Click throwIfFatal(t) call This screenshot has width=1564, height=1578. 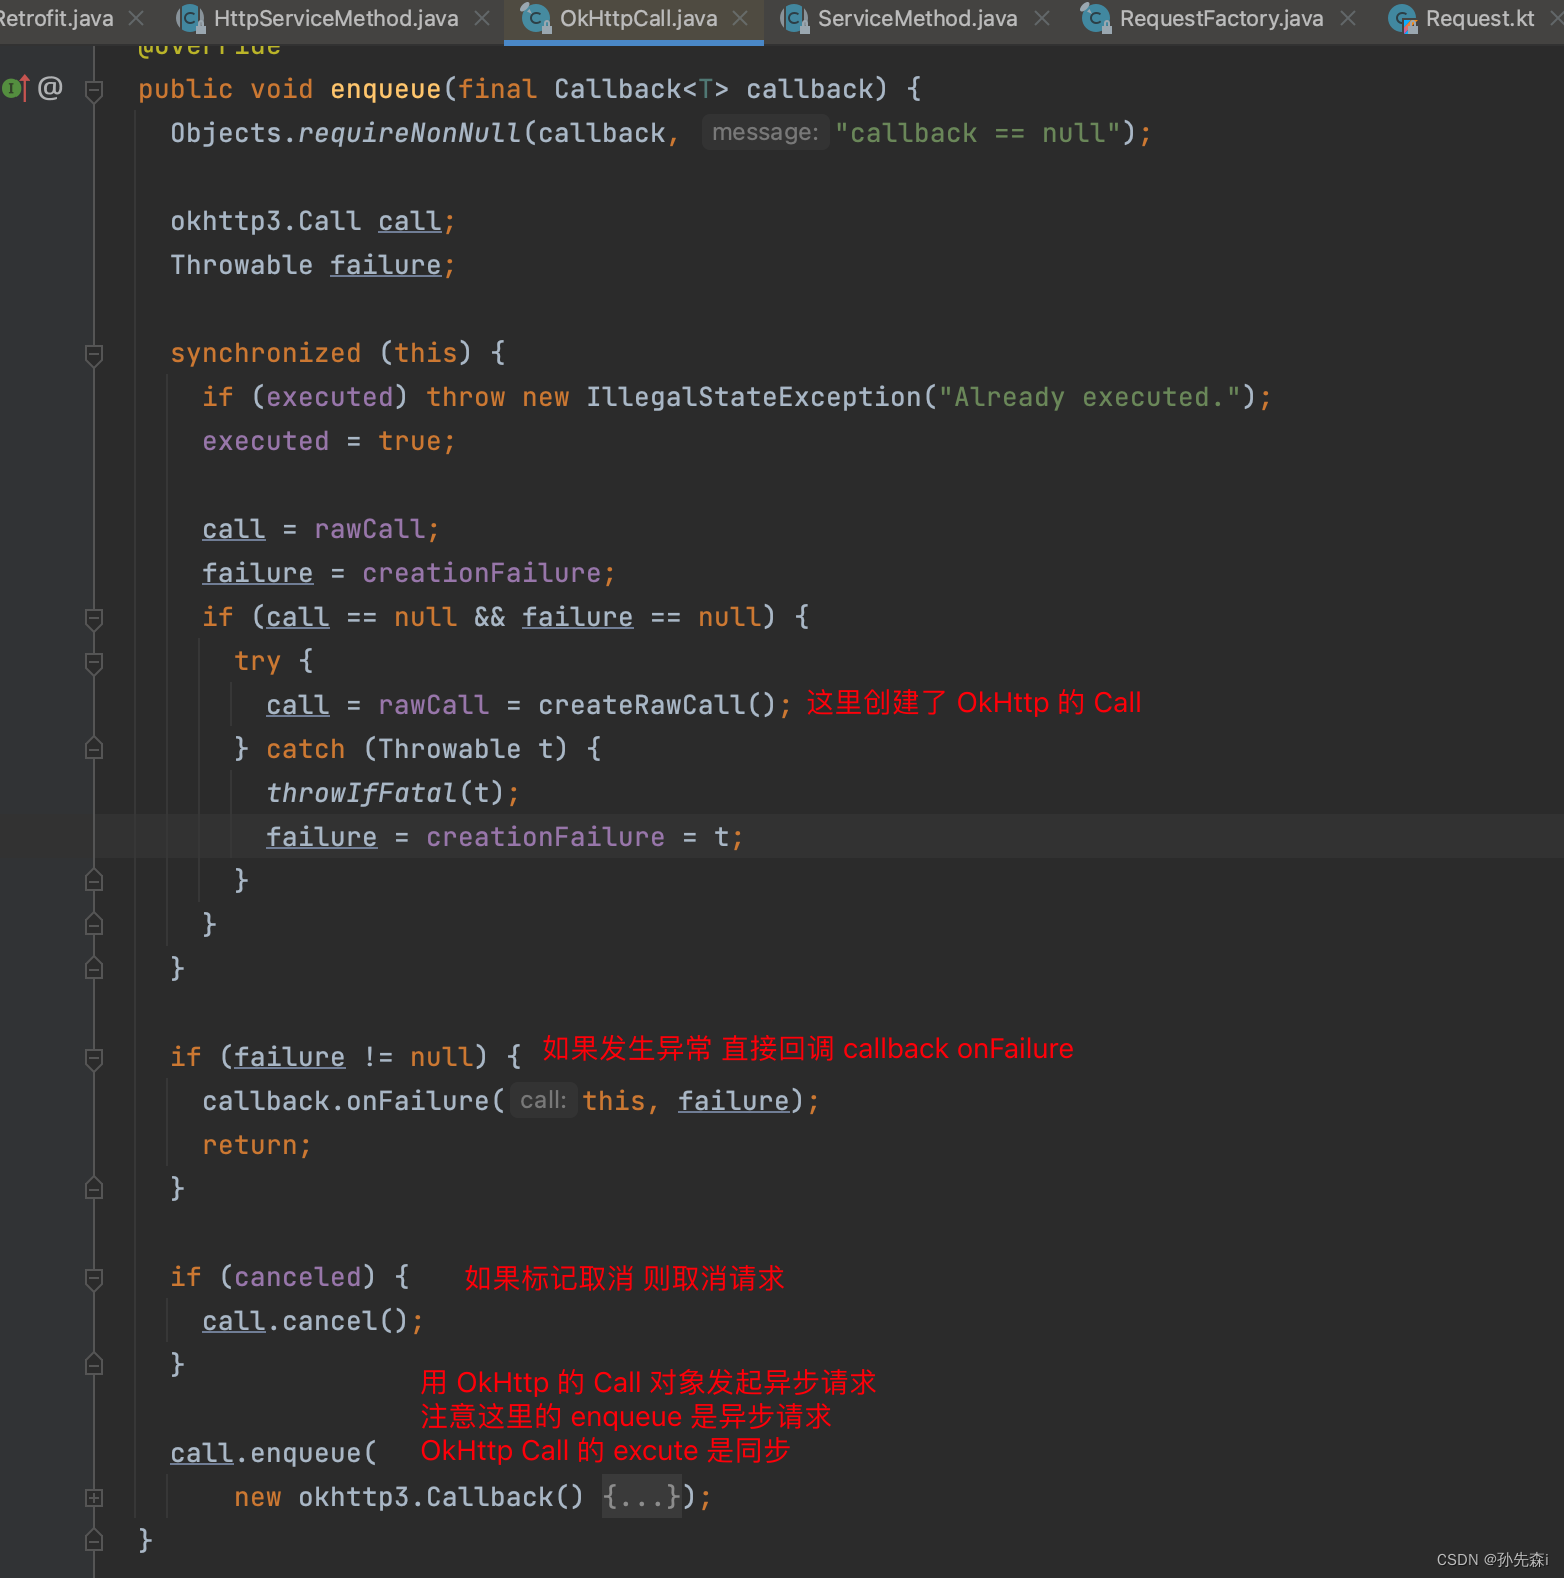pos(385,793)
